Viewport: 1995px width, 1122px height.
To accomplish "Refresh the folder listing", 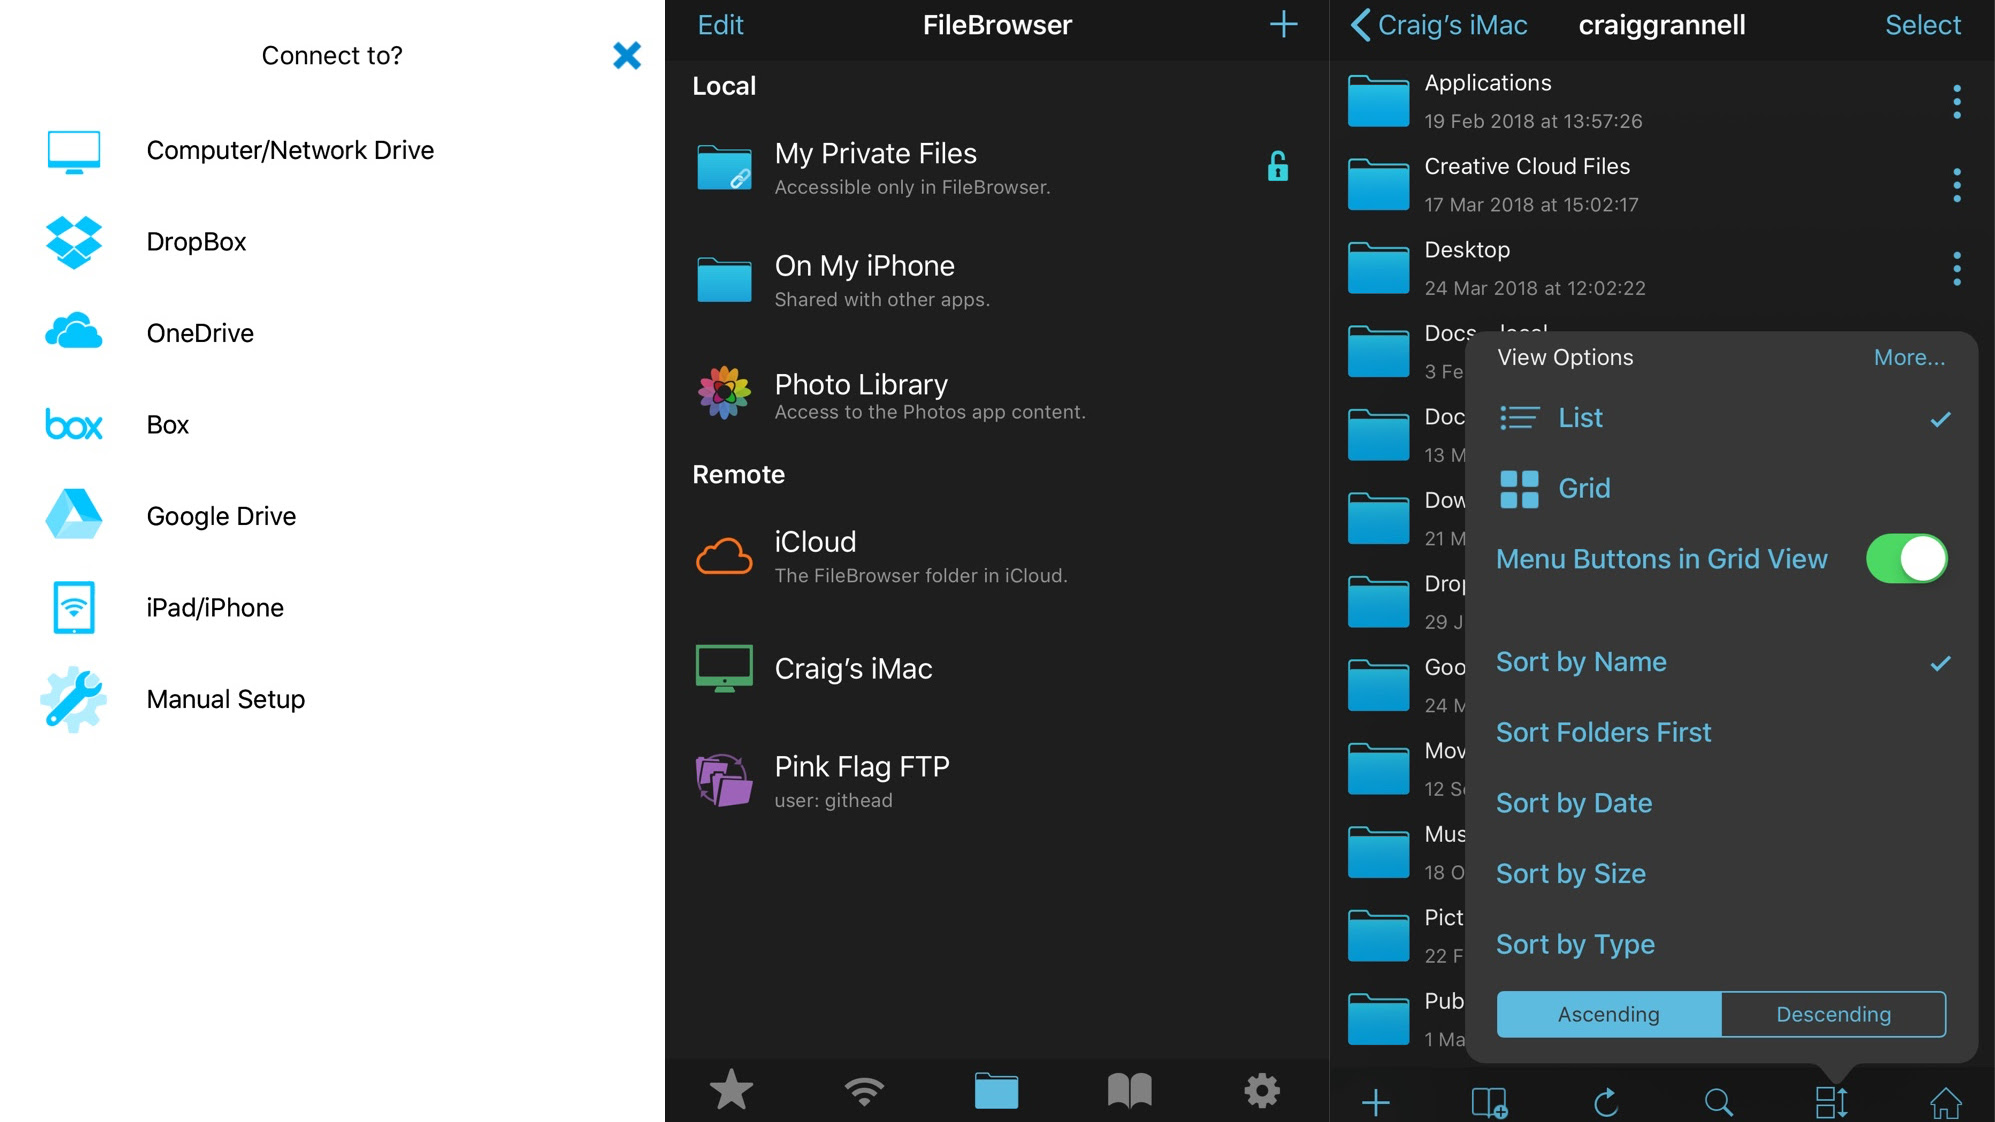I will pyautogui.click(x=1605, y=1102).
